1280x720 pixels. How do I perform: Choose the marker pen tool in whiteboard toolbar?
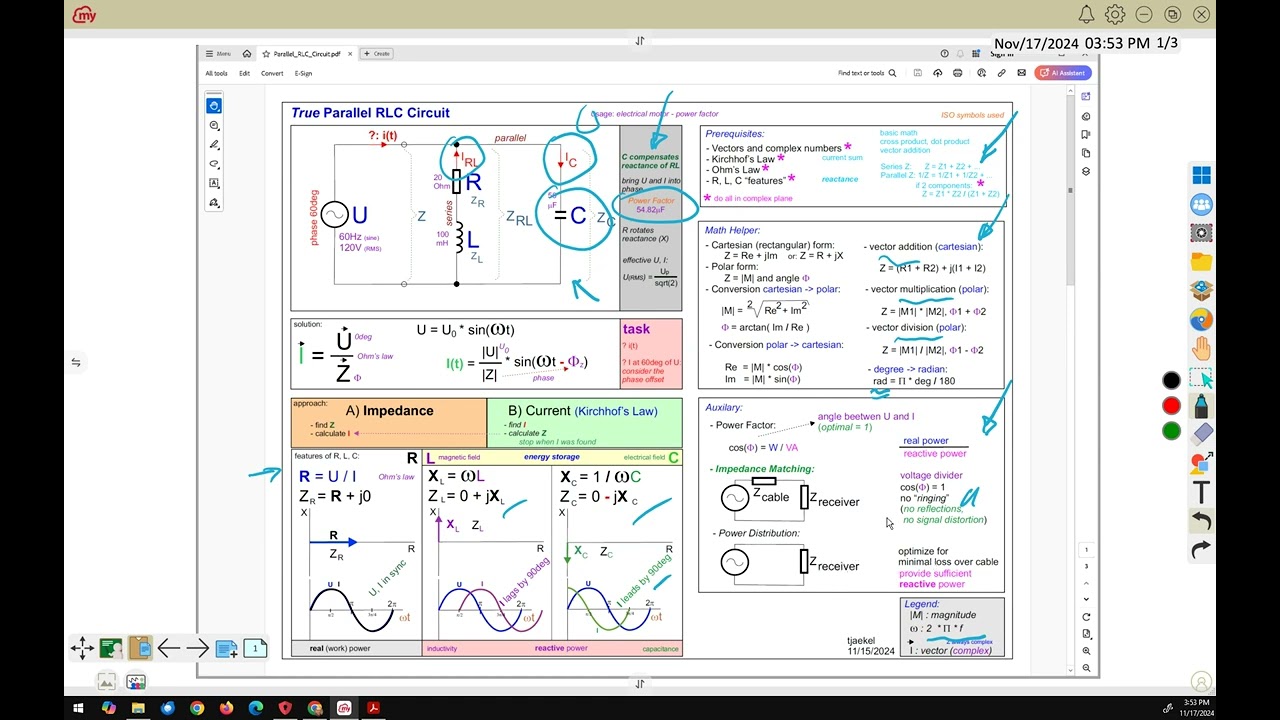1201,406
